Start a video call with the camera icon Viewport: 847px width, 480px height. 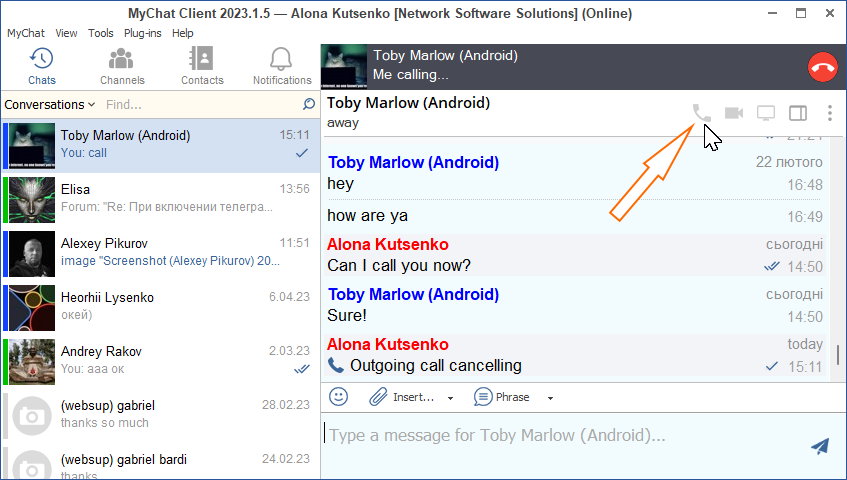(x=734, y=113)
